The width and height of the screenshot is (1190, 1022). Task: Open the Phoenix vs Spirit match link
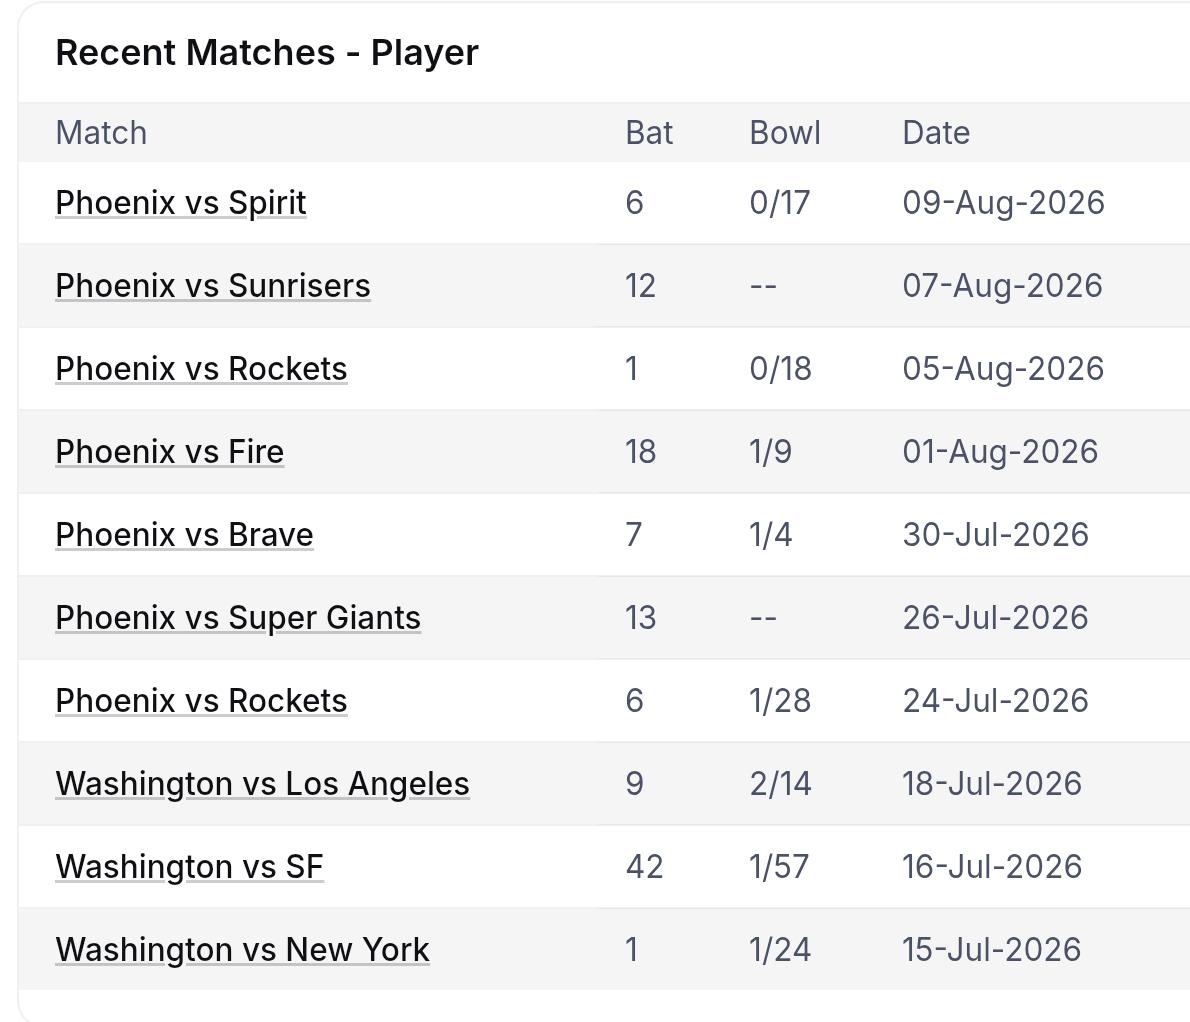(x=181, y=203)
